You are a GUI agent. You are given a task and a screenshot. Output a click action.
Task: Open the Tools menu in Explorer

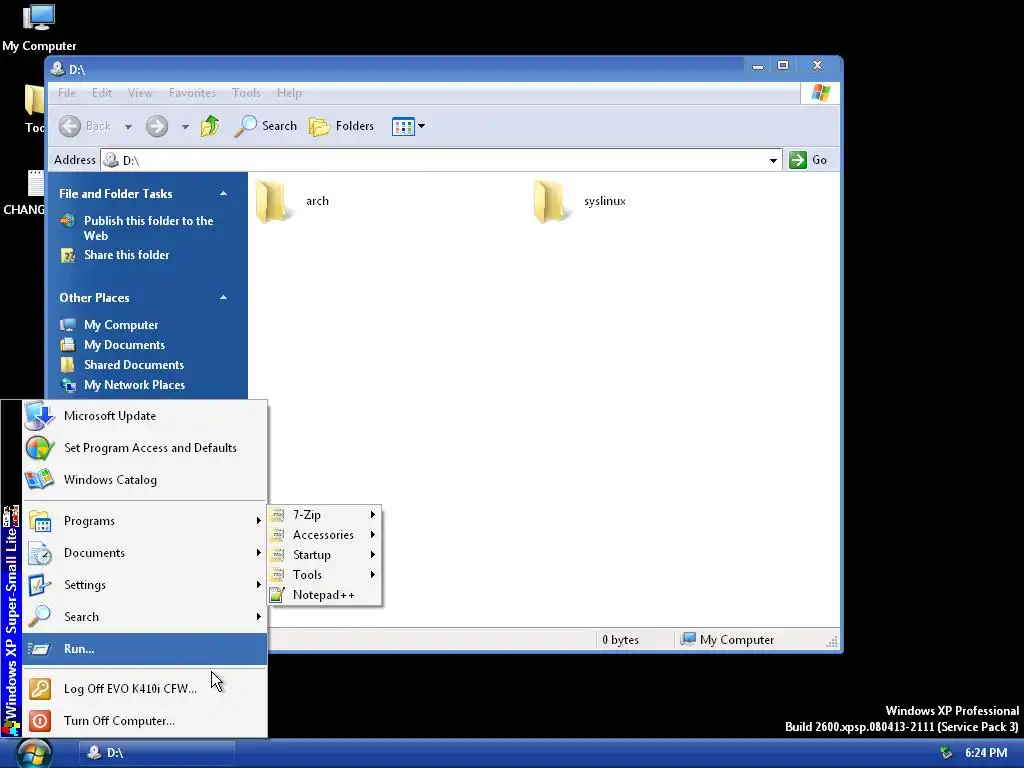[246, 93]
